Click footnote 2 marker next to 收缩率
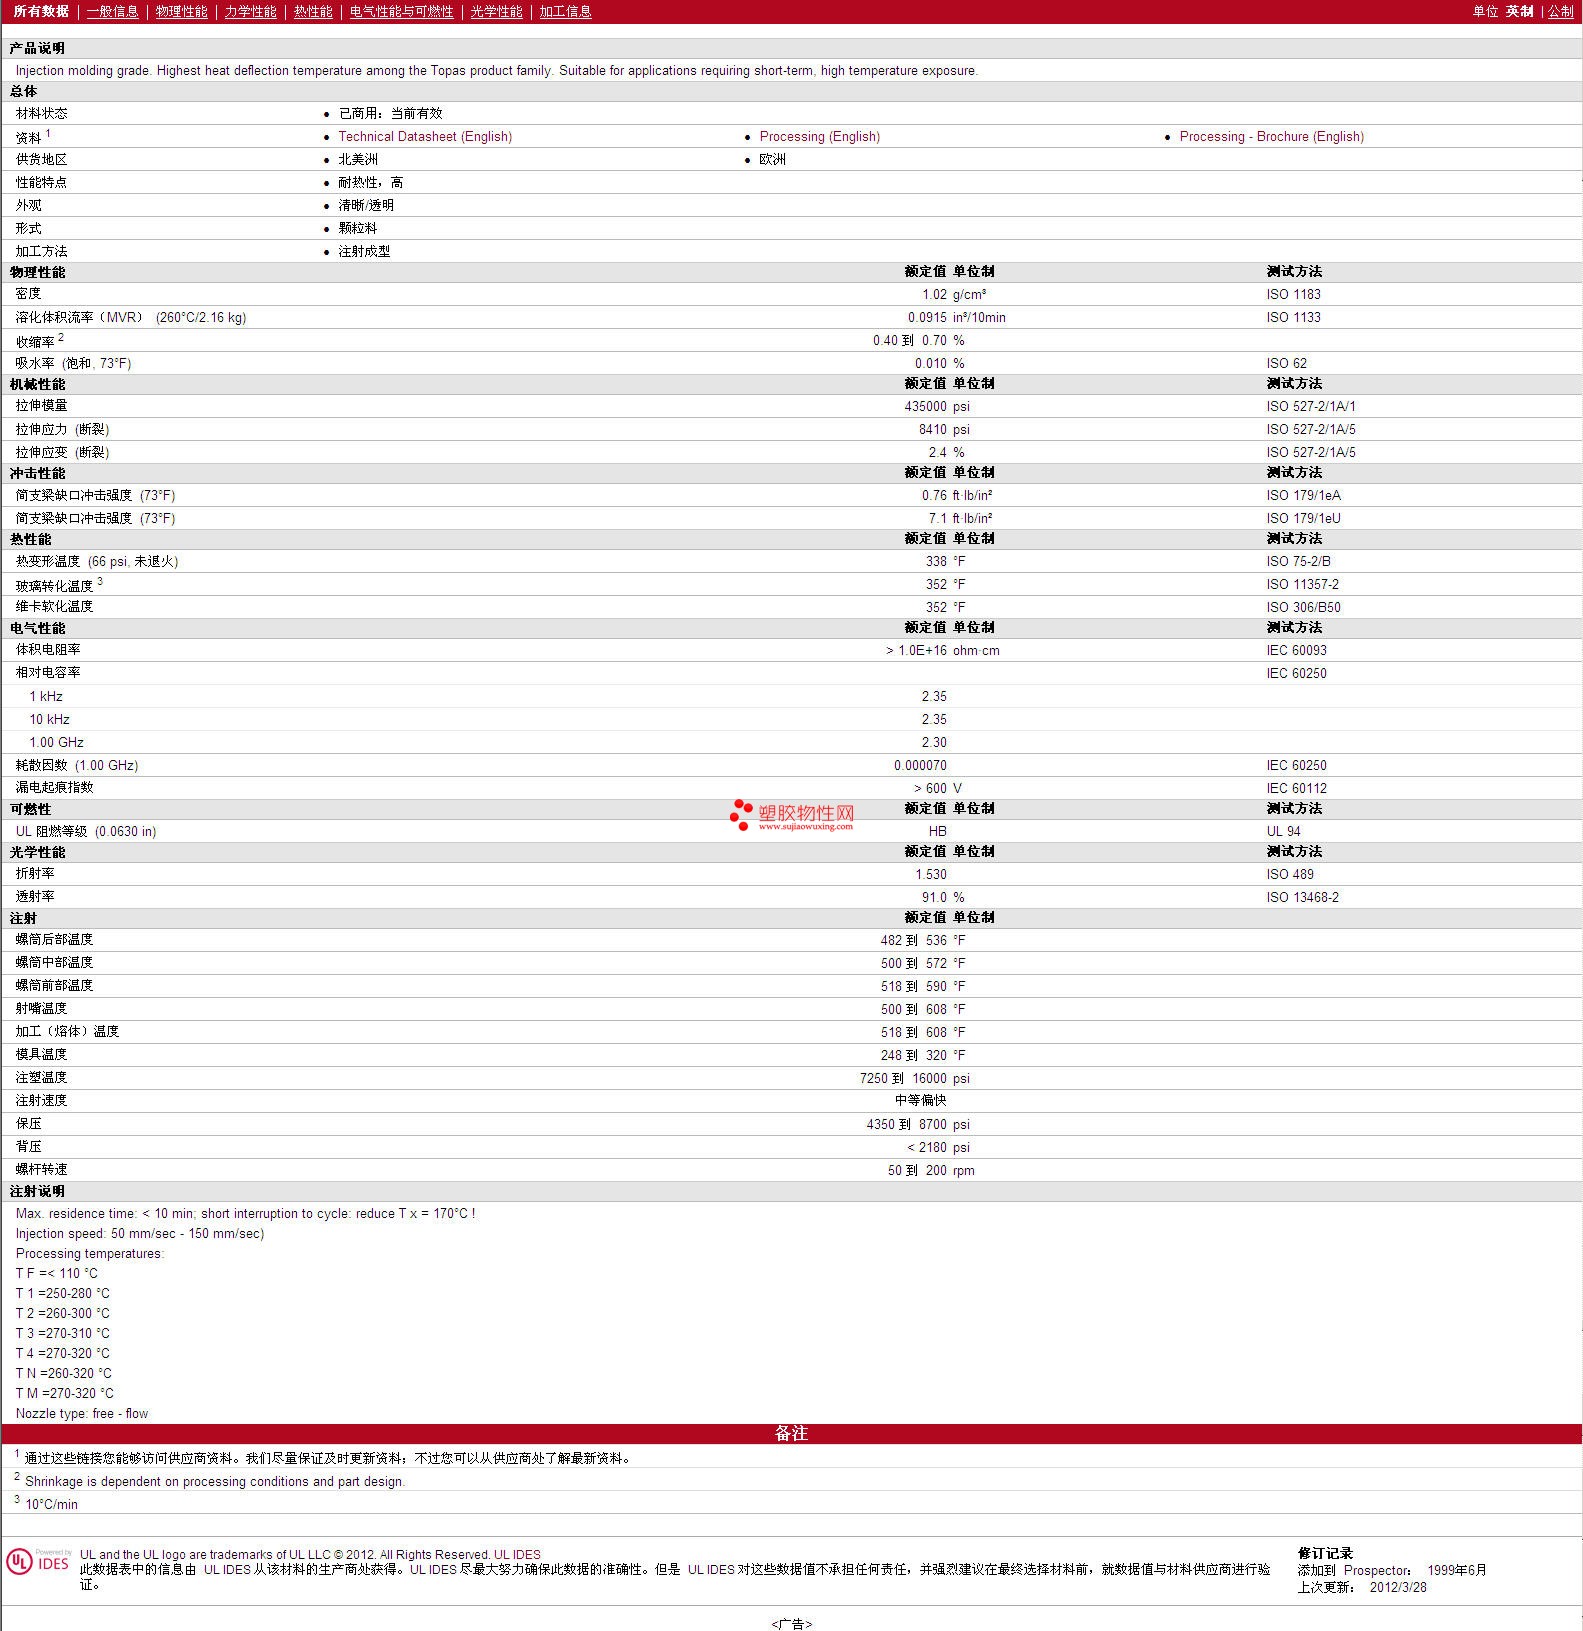Image resolution: width=1583 pixels, height=1631 pixels. pyautogui.click(x=61, y=337)
